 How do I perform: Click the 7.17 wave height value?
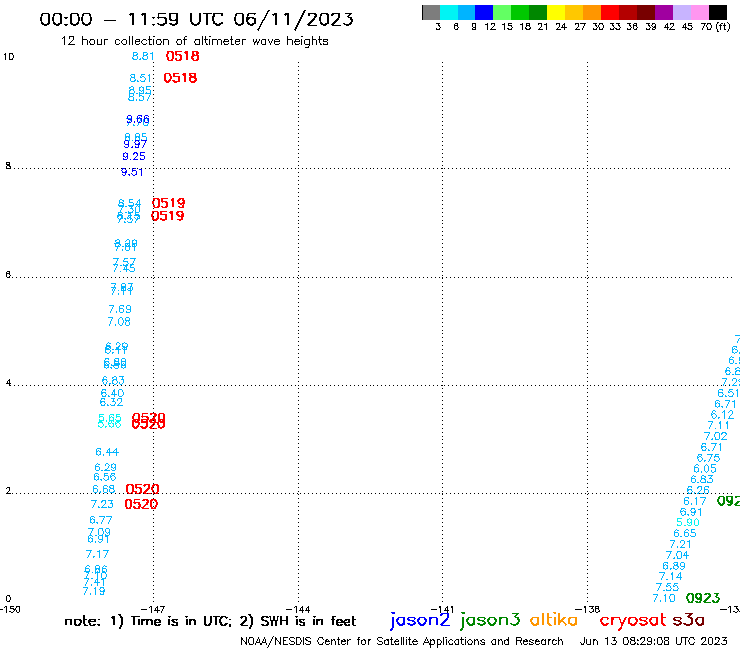pos(97,554)
